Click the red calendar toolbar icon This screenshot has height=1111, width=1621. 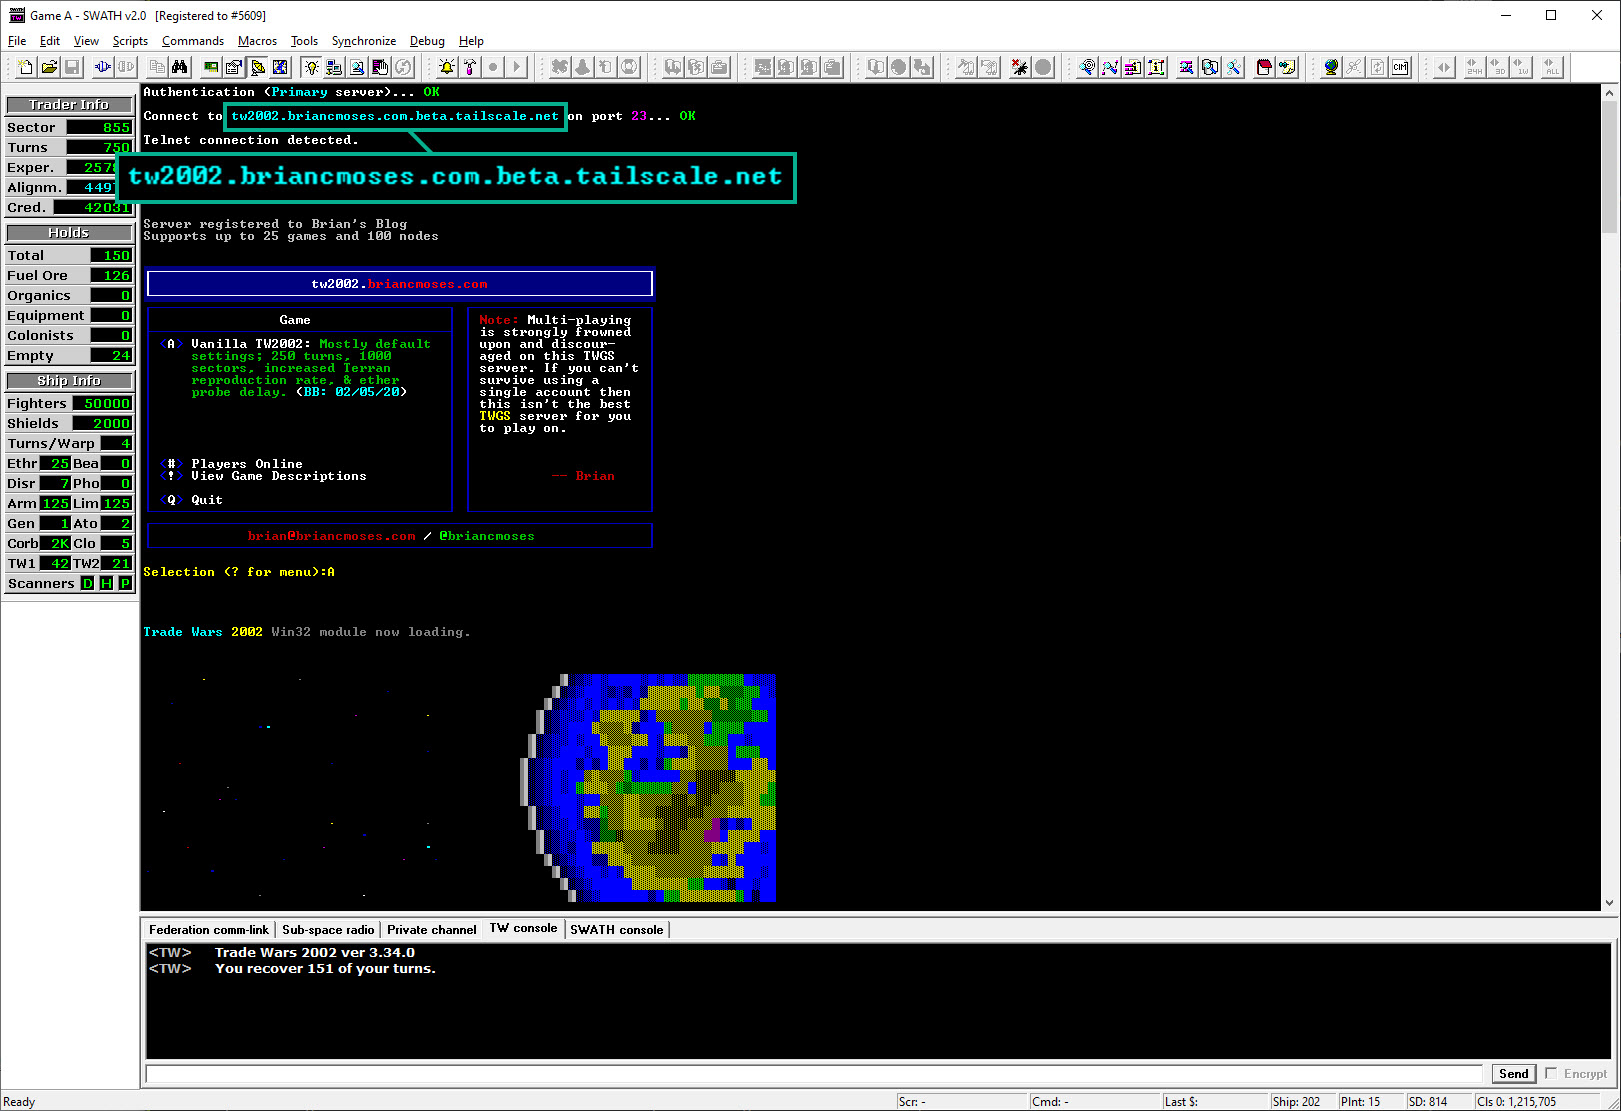coord(1263,67)
